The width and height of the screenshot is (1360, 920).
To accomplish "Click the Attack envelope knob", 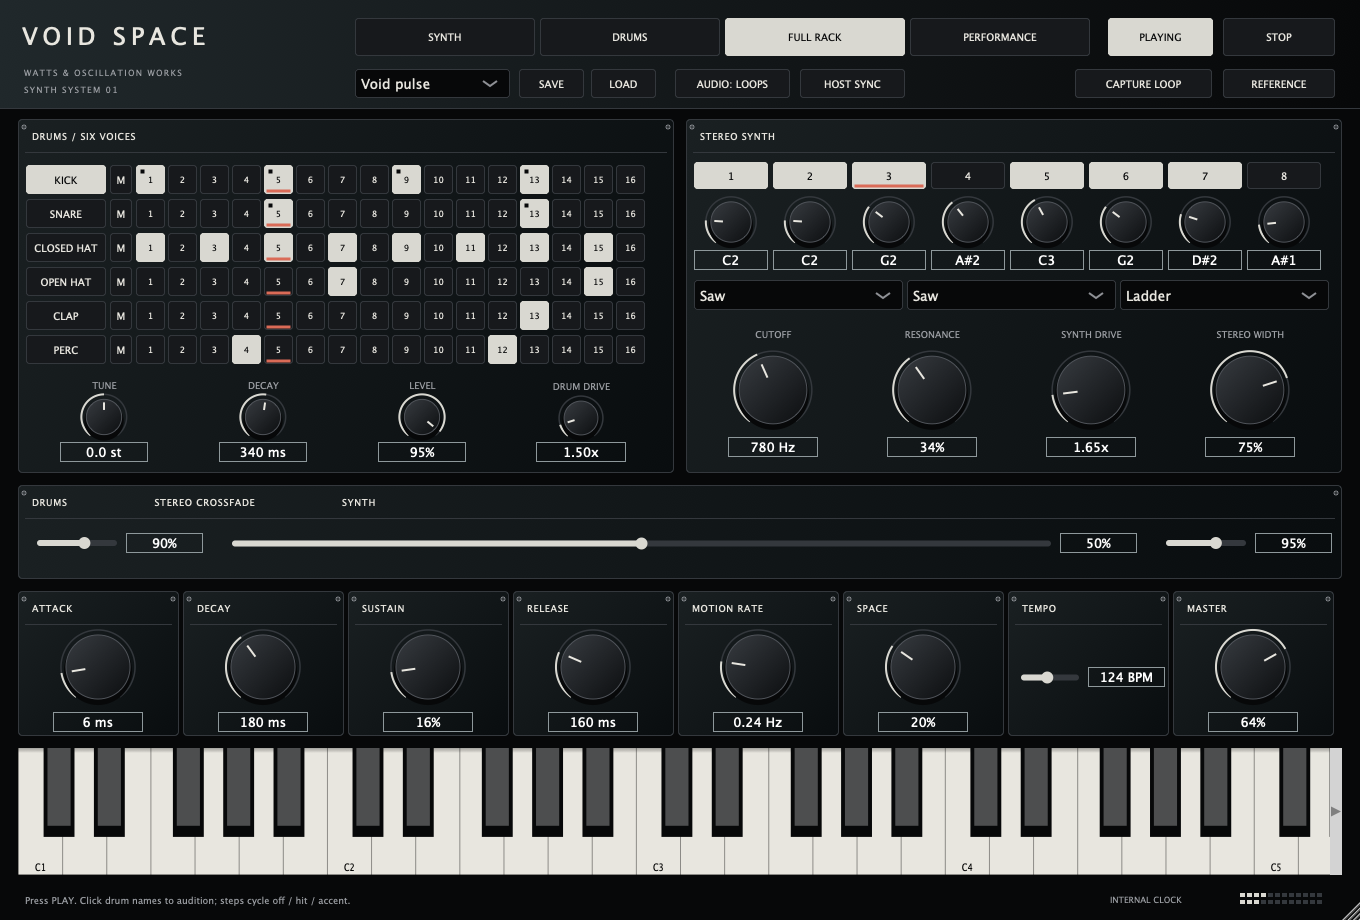I will click(x=98, y=667).
